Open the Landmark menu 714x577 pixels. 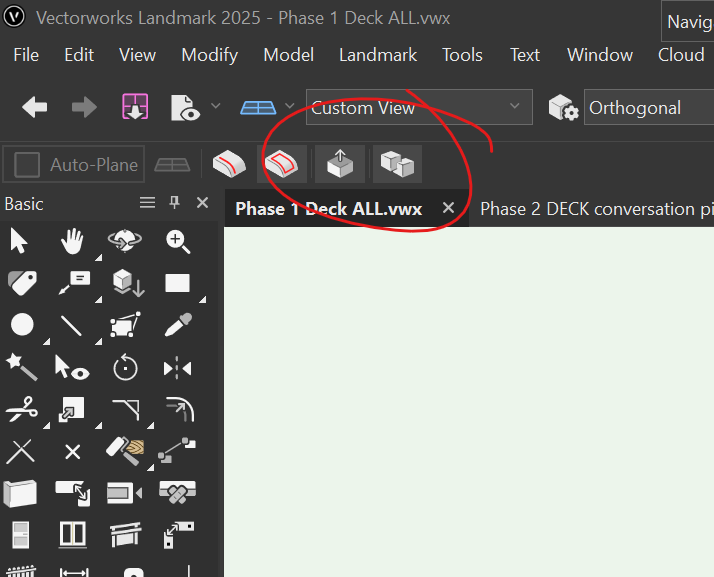coord(378,55)
